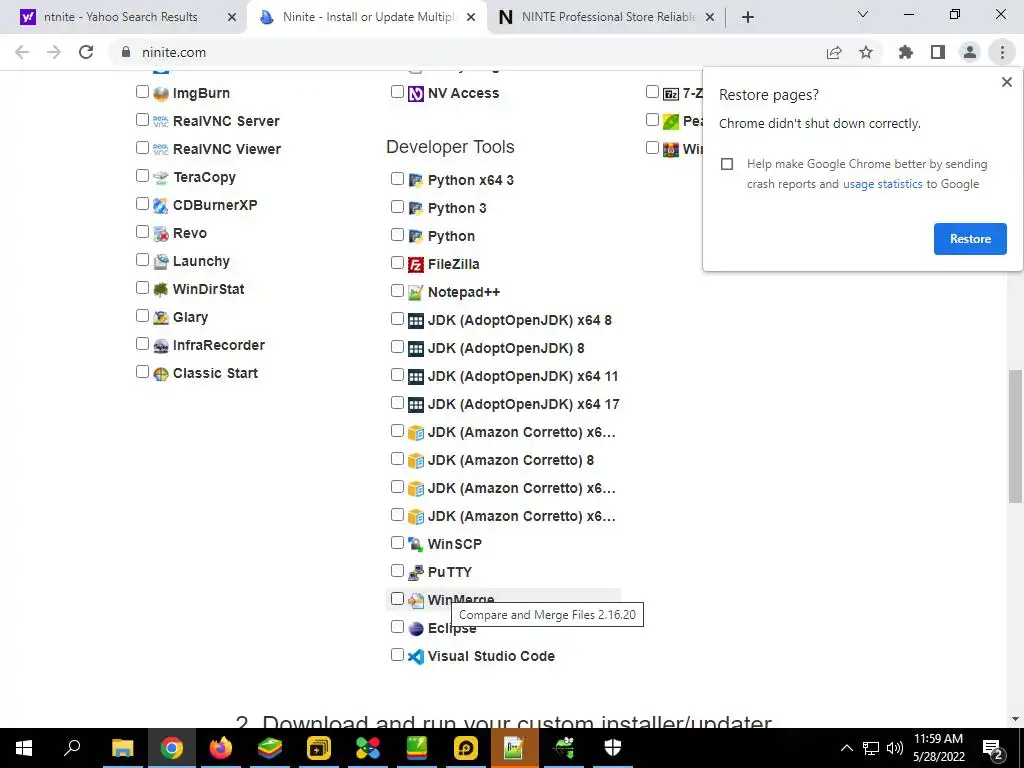Click the FileZilla icon

click(416, 264)
